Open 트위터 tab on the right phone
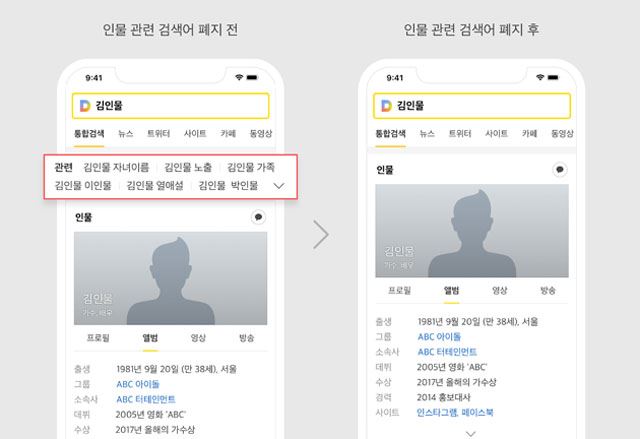 (x=460, y=133)
